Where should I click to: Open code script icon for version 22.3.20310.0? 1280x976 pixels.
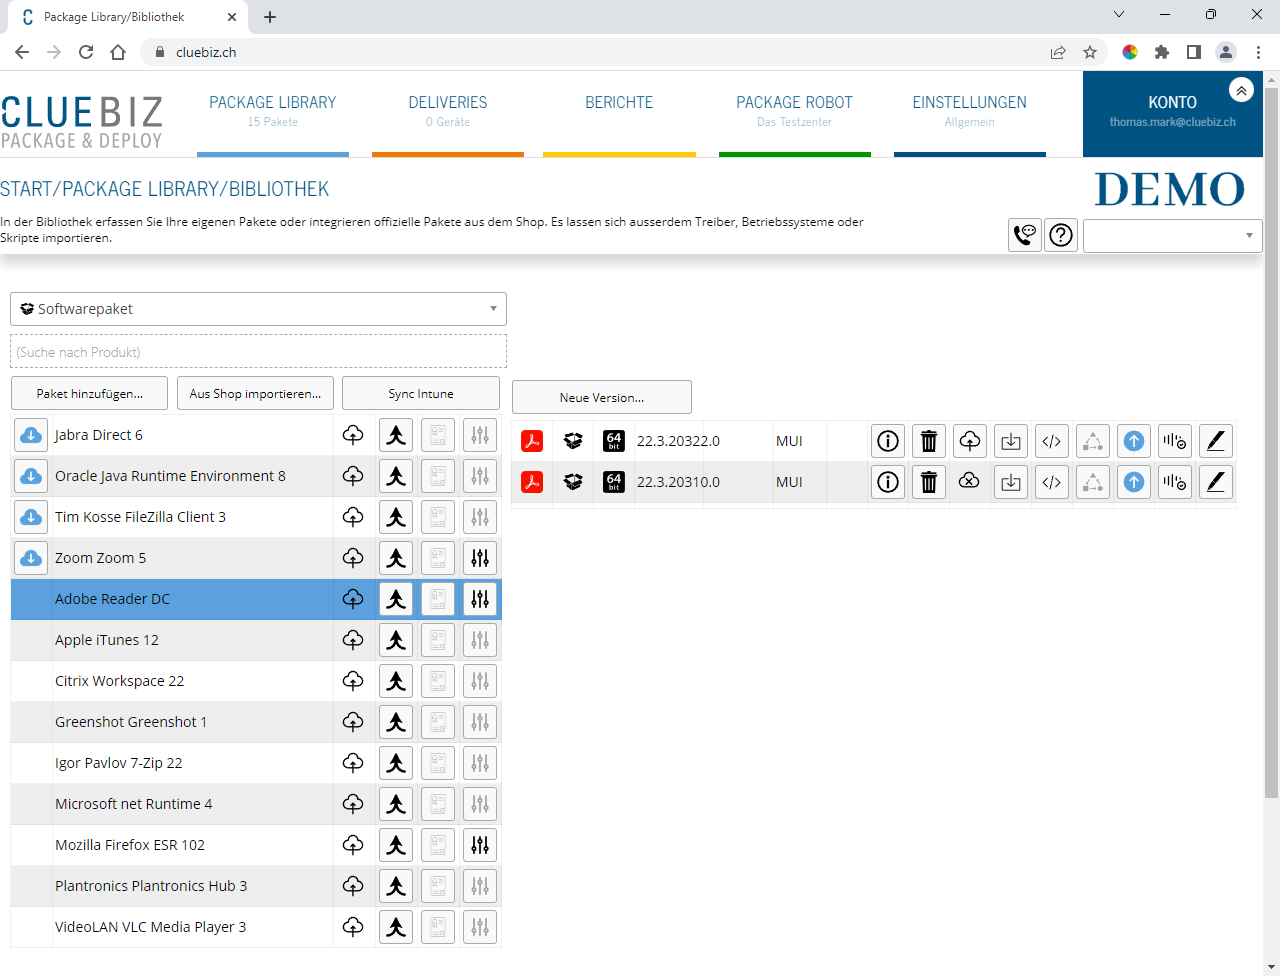tap(1052, 482)
